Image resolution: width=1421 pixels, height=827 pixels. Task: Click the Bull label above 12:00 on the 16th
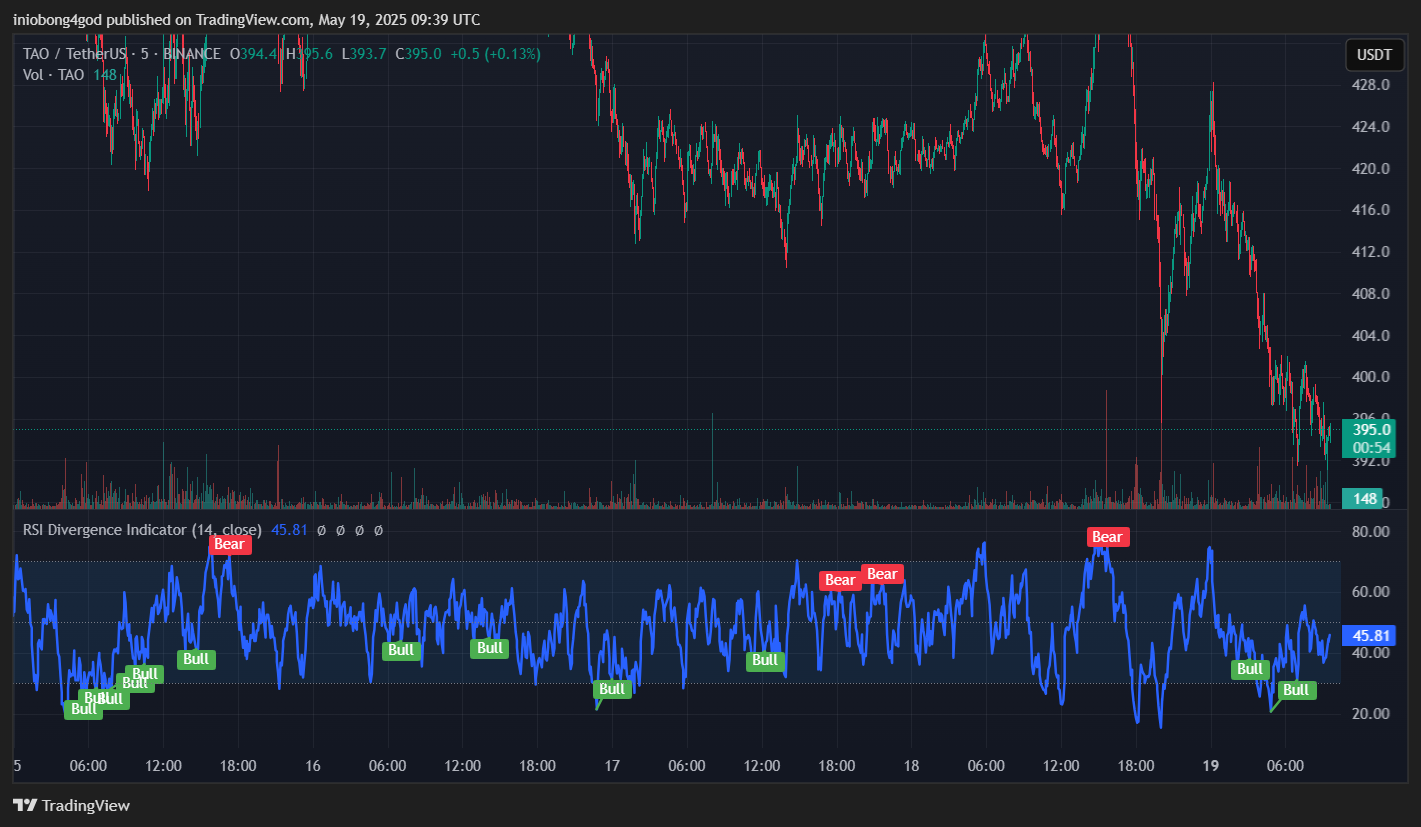click(490, 648)
